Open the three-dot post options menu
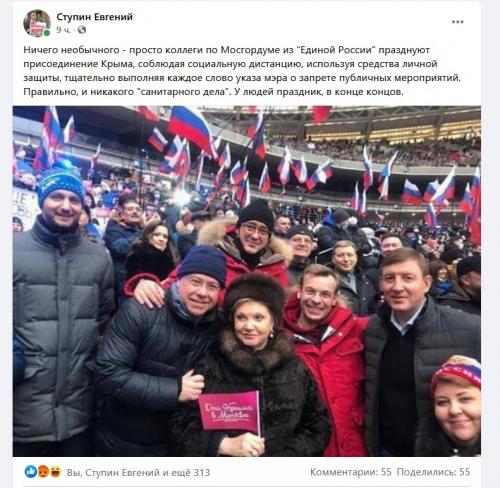Image resolution: width=500 pixels, height=488 pixels. (458, 22)
